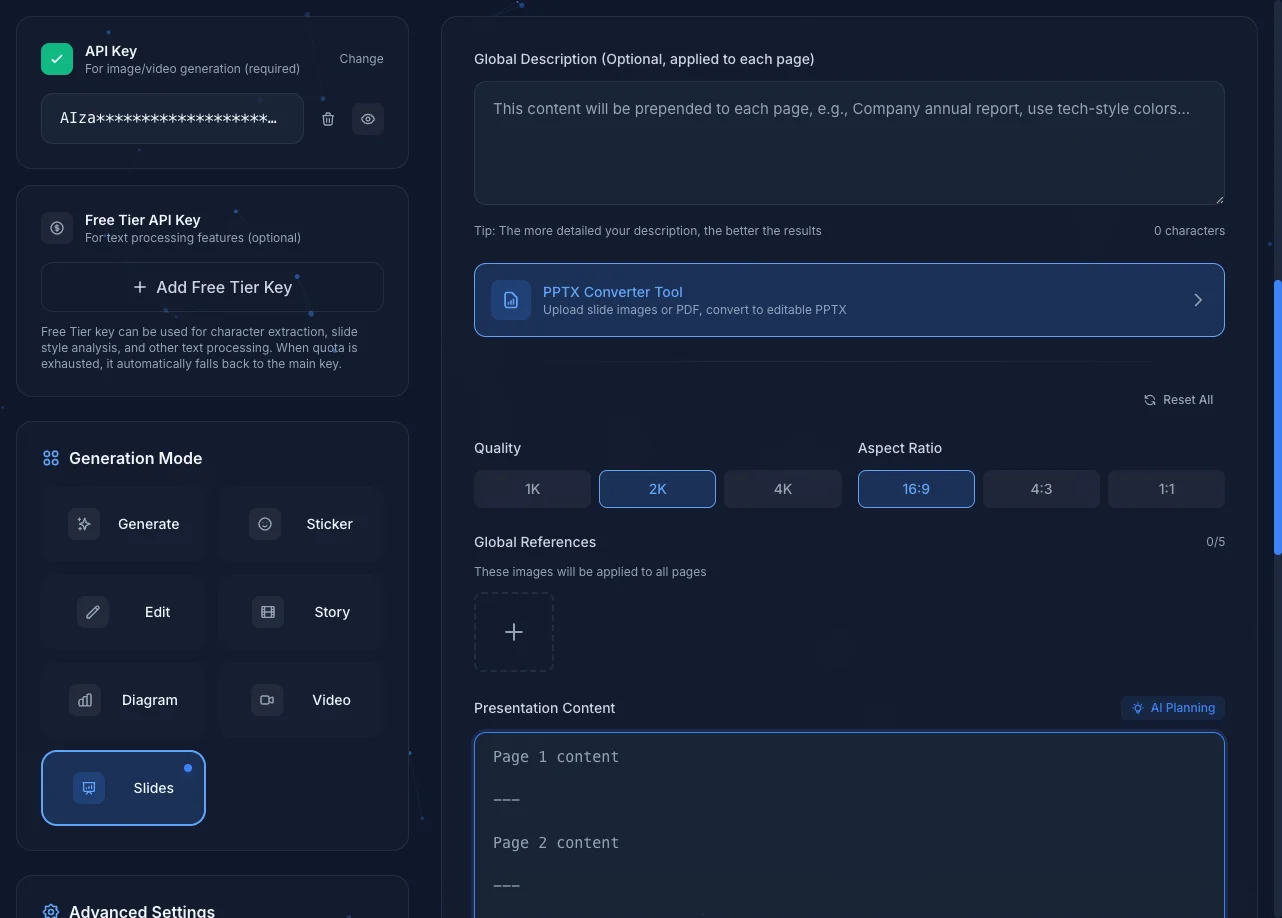Open the Change API key option
1282x918 pixels.
361,58
